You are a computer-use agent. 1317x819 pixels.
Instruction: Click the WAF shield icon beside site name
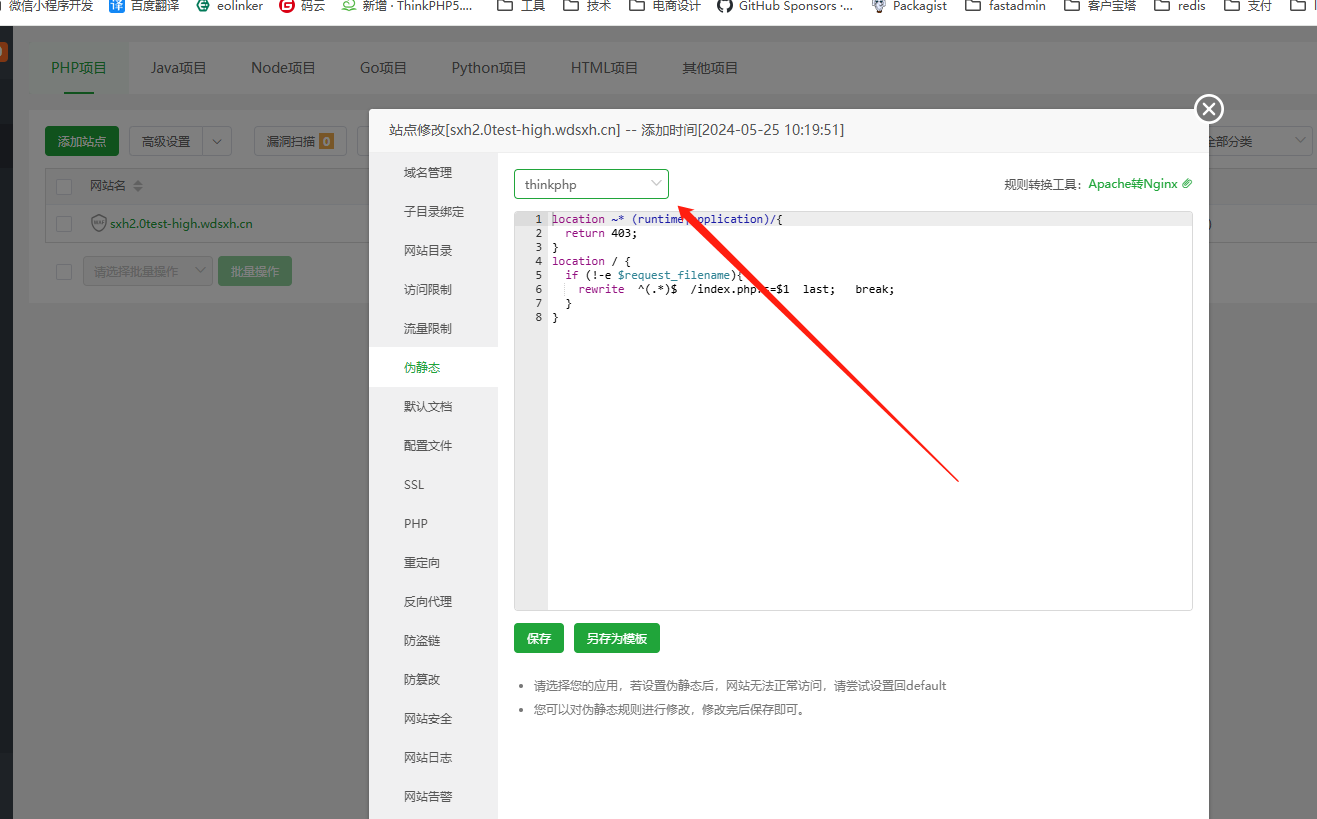click(x=98, y=223)
